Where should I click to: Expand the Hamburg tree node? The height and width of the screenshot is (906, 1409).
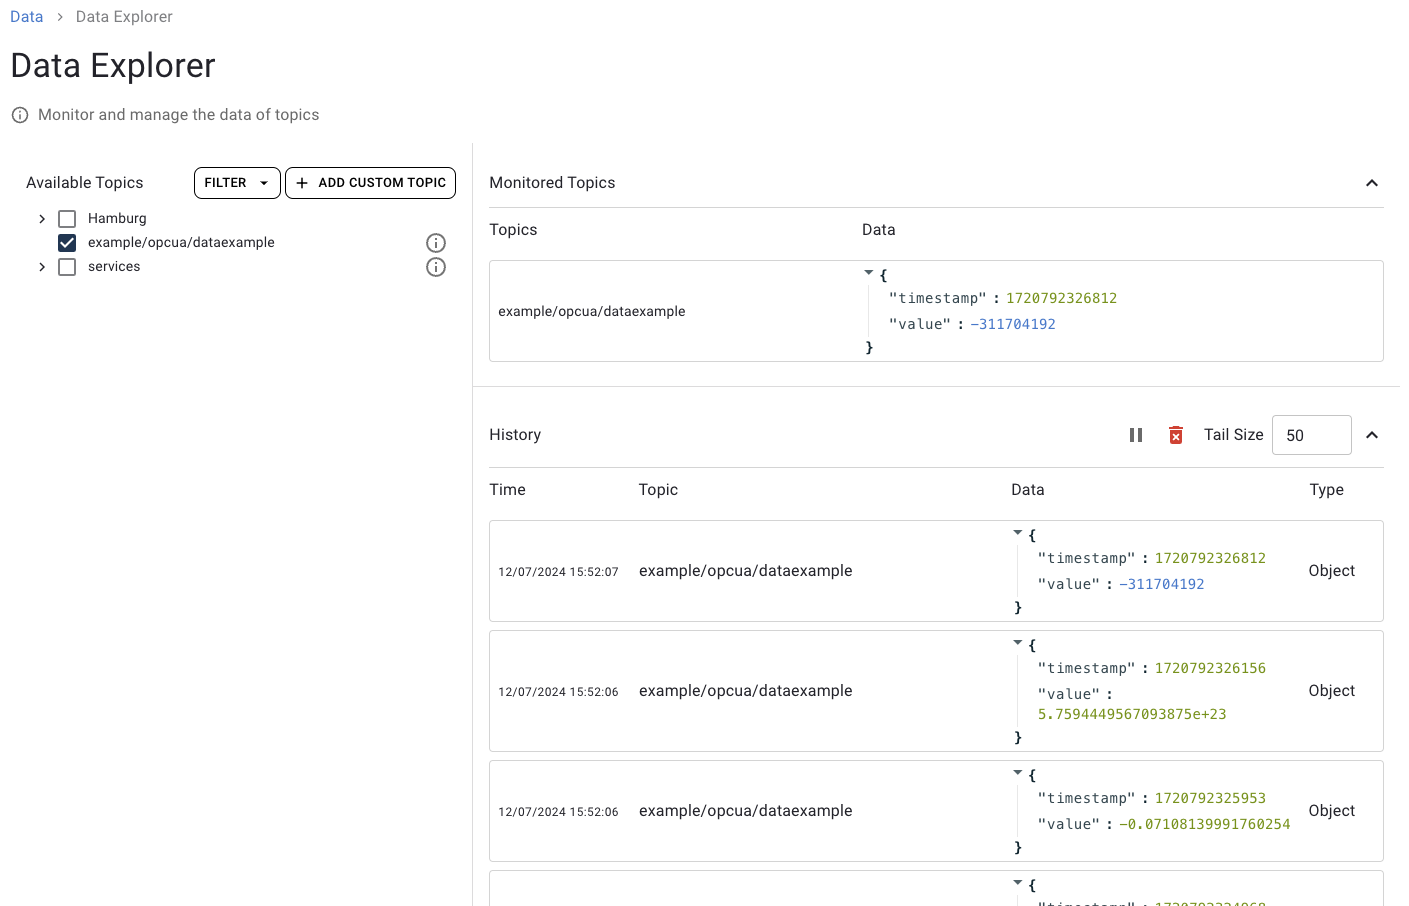tap(42, 219)
